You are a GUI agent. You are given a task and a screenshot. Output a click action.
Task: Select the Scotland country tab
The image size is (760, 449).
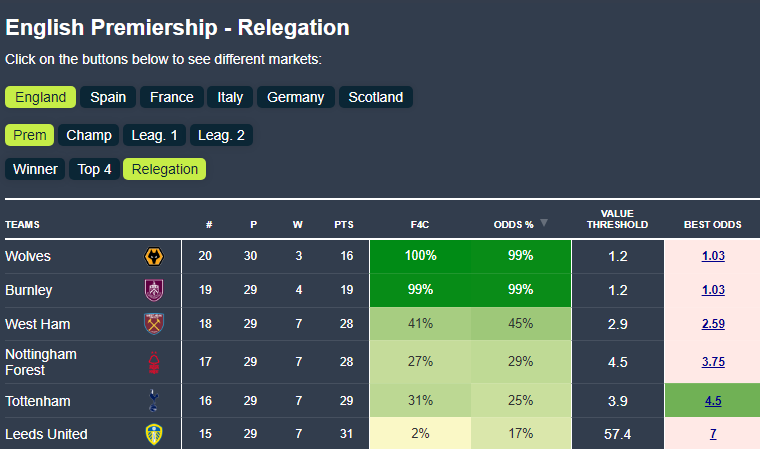pyautogui.click(x=376, y=97)
